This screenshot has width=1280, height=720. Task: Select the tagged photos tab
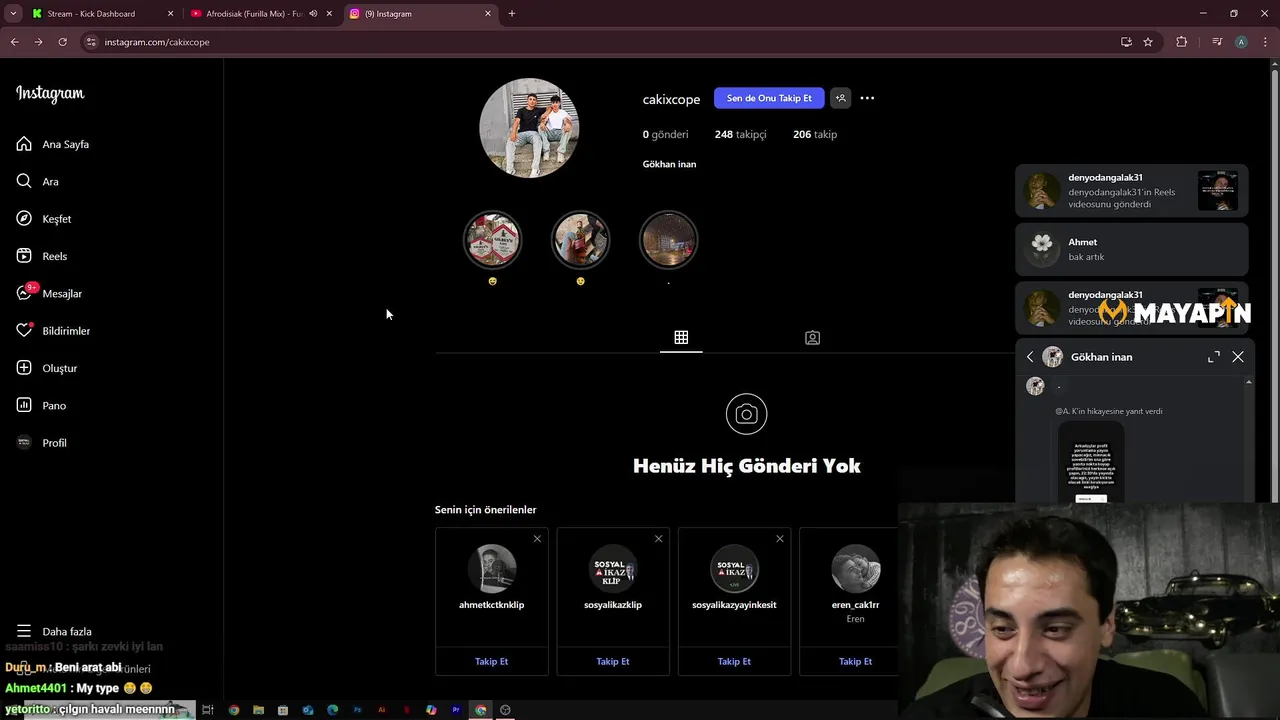tap(812, 338)
